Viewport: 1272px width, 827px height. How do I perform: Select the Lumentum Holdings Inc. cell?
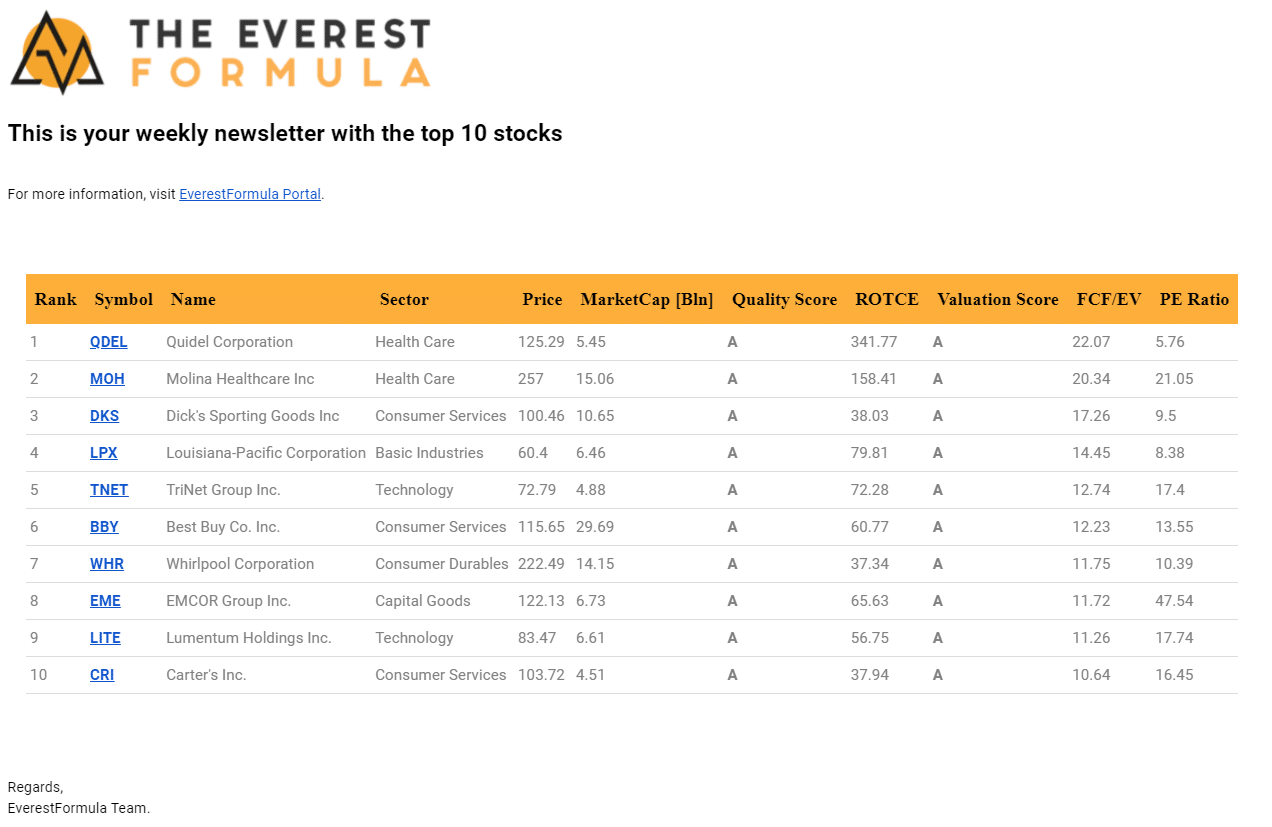pos(249,638)
